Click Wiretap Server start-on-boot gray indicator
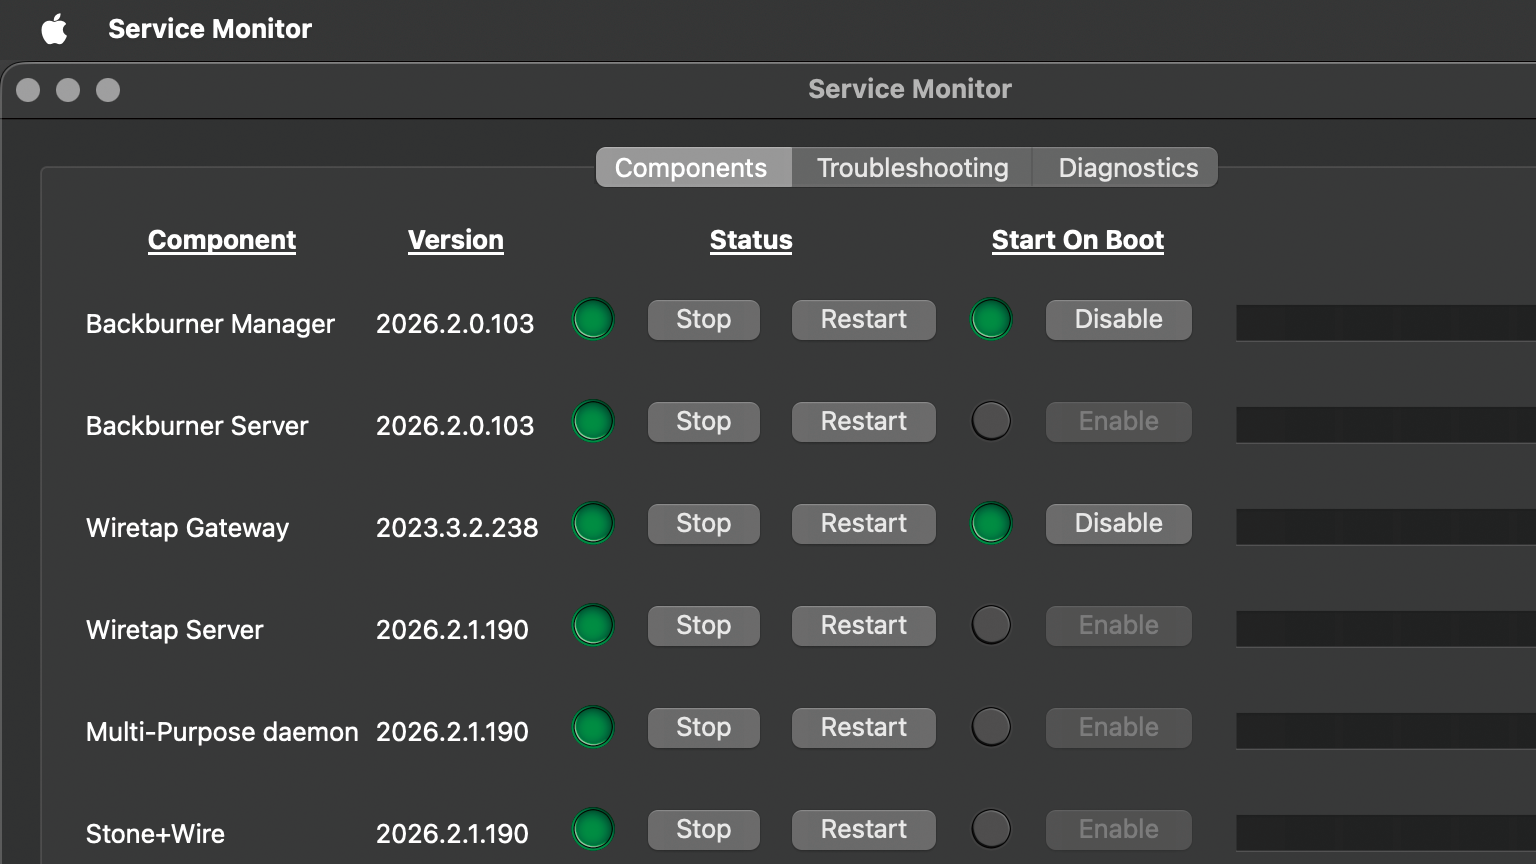The height and width of the screenshot is (864, 1536). click(991, 626)
